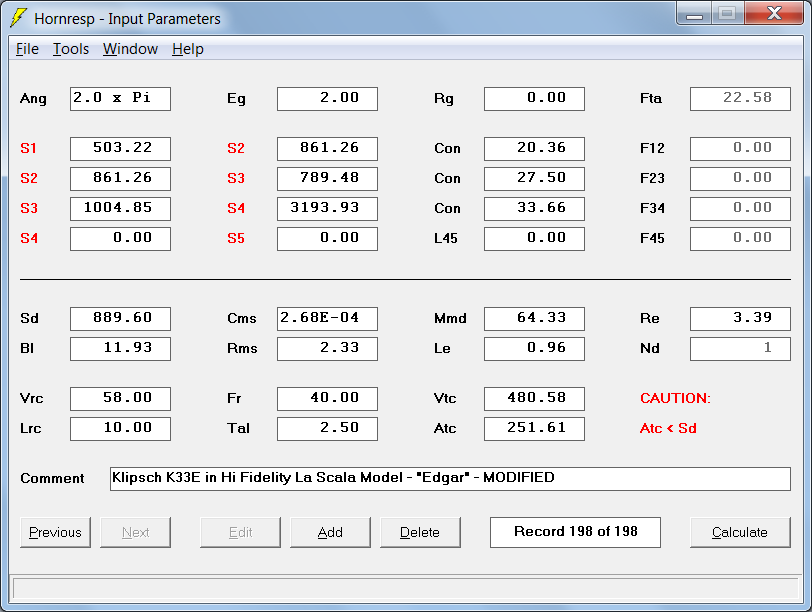The height and width of the screenshot is (612, 812).
Task: Select the F45 field
Action: (740, 239)
